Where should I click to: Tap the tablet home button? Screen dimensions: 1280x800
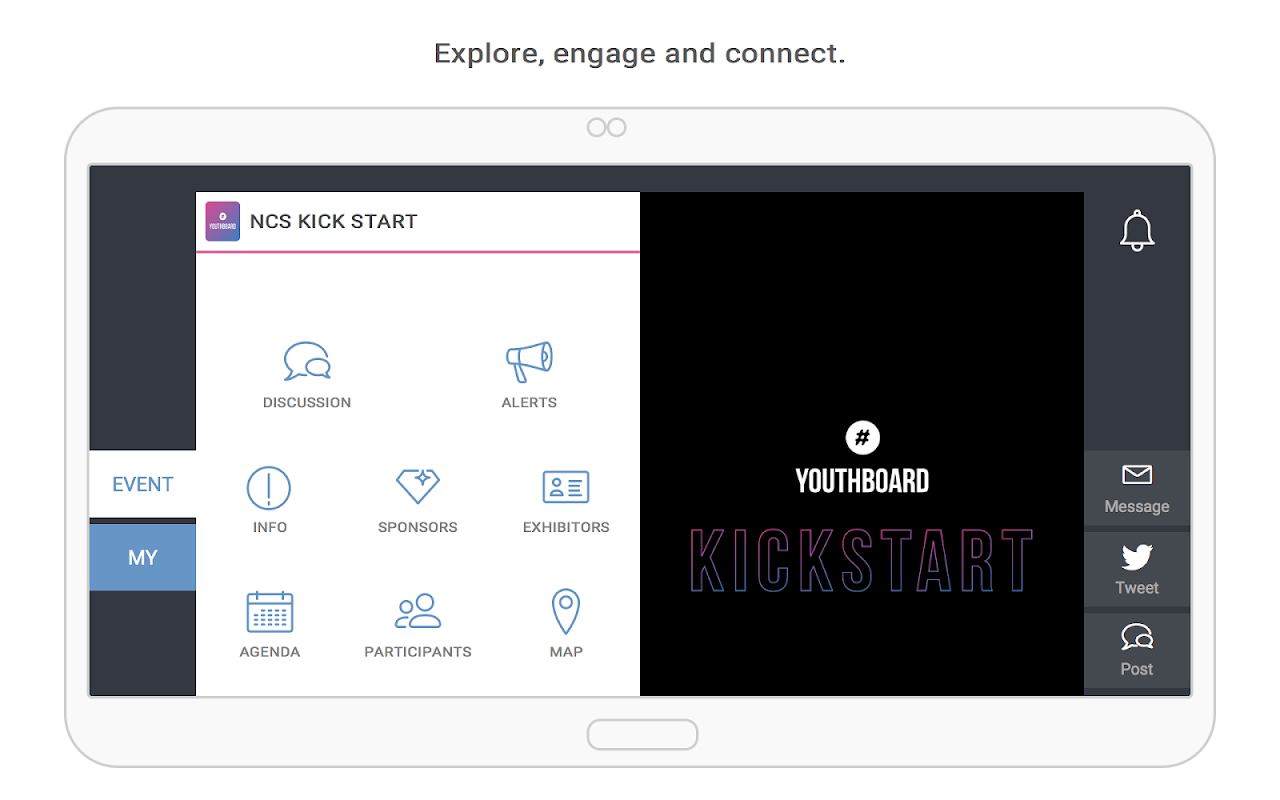point(642,734)
